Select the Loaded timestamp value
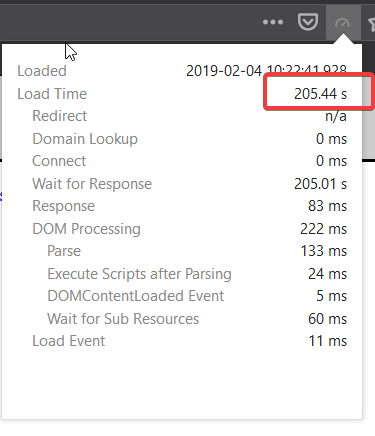Image resolution: width=375 pixels, height=436 pixels. click(266, 71)
